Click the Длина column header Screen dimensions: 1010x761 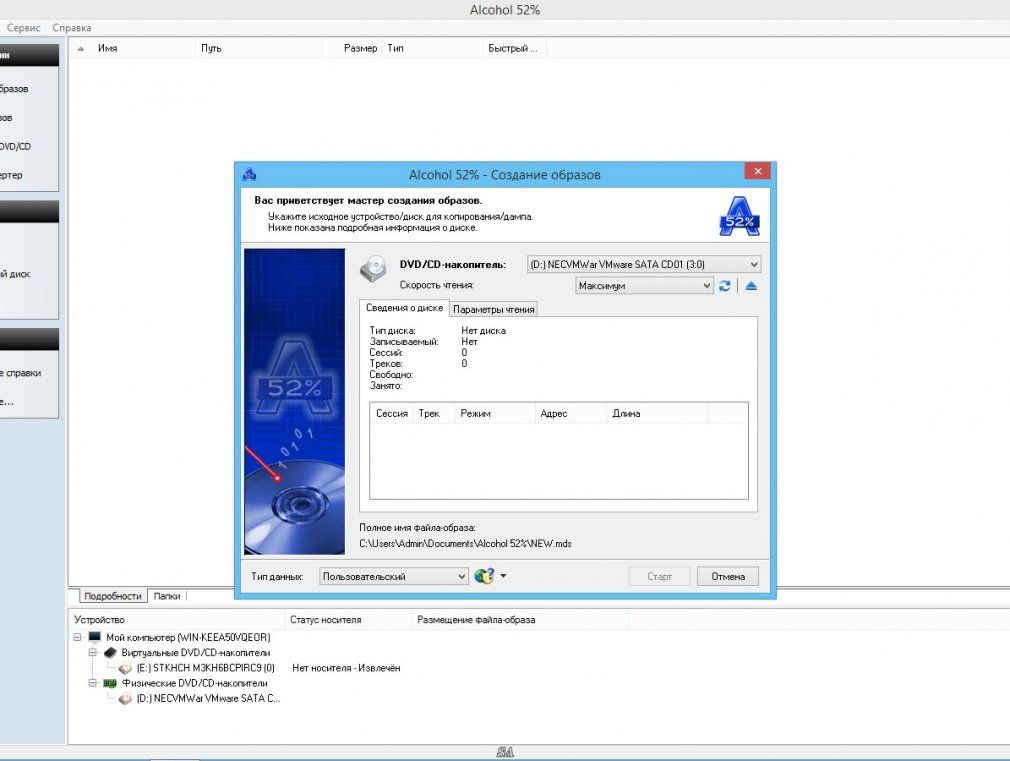[x=656, y=414]
